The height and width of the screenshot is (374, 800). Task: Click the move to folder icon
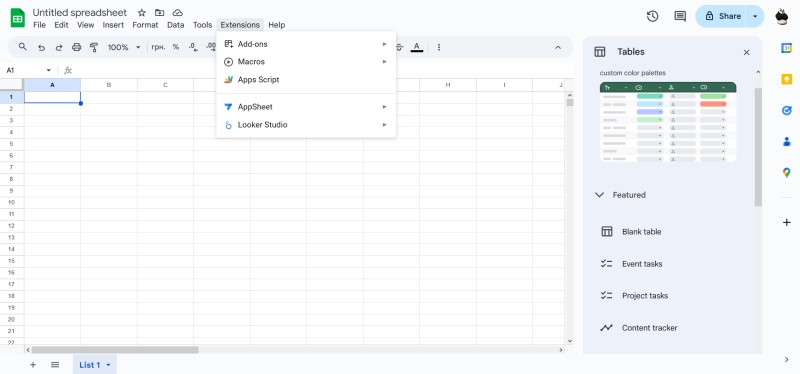pyautogui.click(x=160, y=13)
